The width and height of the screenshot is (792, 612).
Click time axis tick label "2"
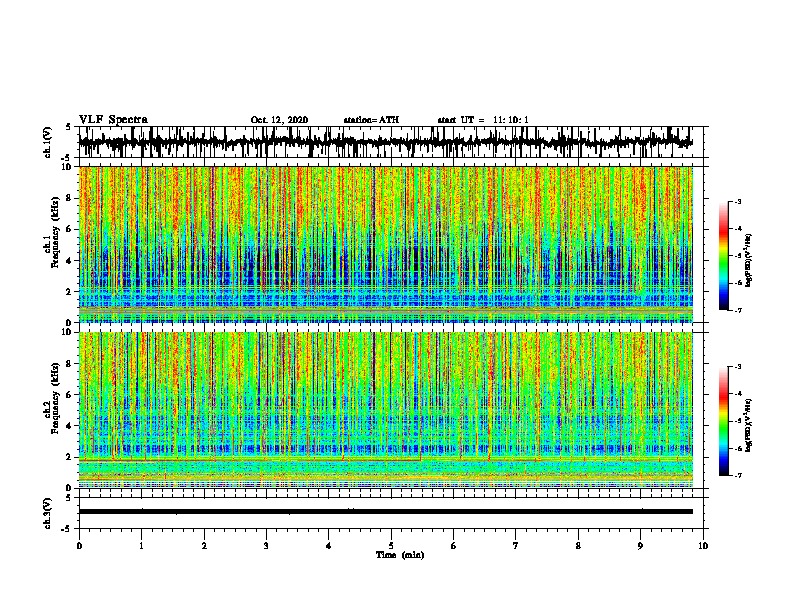click(204, 546)
